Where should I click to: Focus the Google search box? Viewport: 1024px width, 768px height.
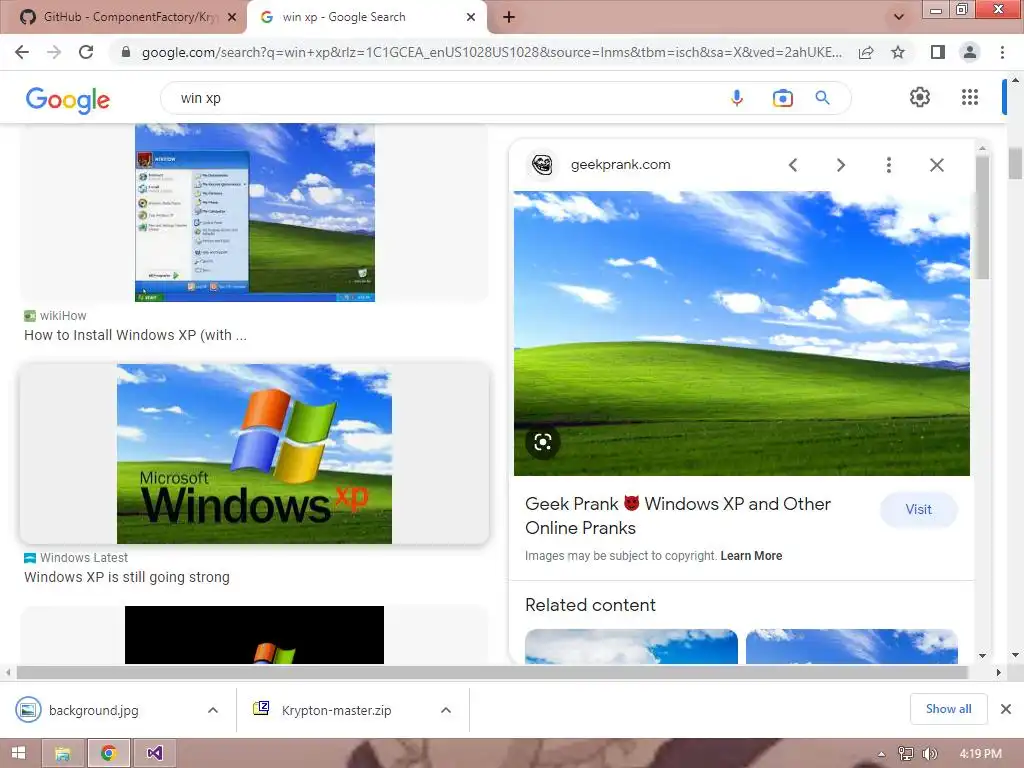(x=444, y=98)
